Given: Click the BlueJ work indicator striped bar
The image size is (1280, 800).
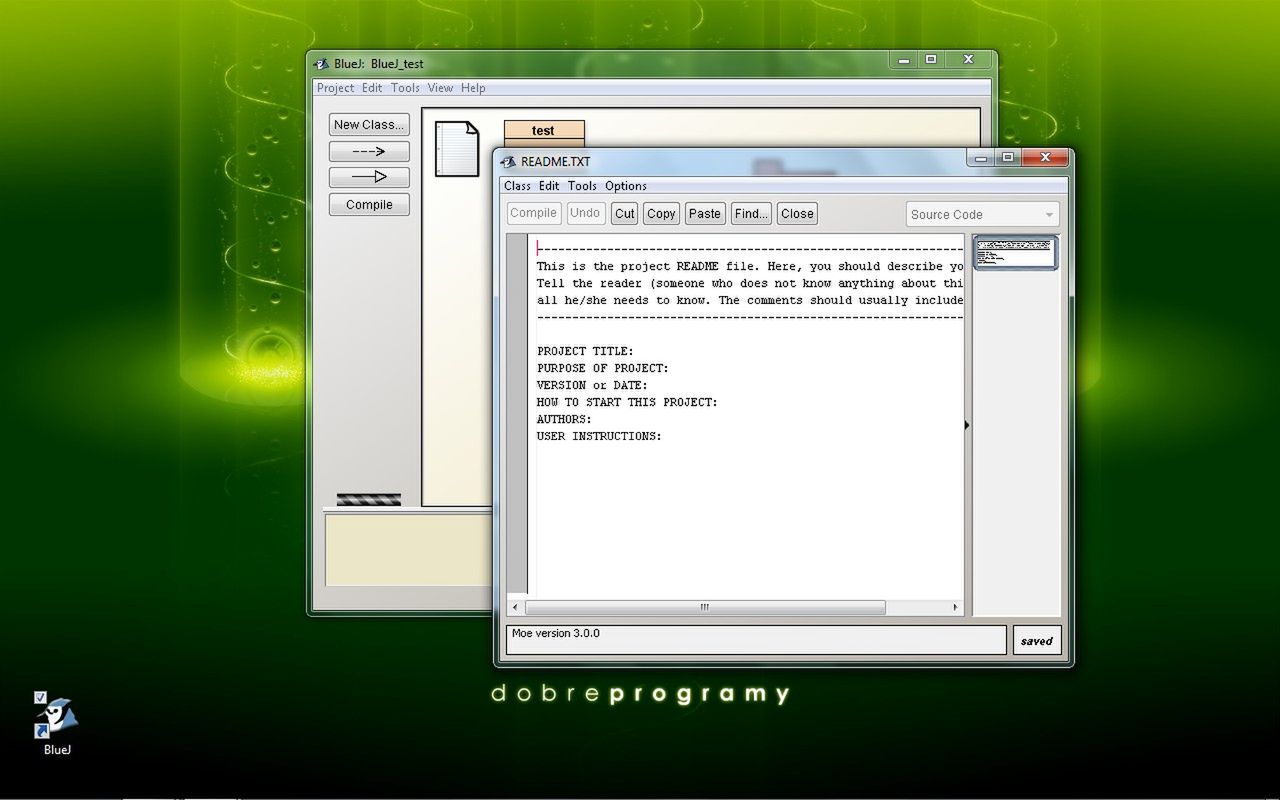Looking at the screenshot, I should click(368, 499).
